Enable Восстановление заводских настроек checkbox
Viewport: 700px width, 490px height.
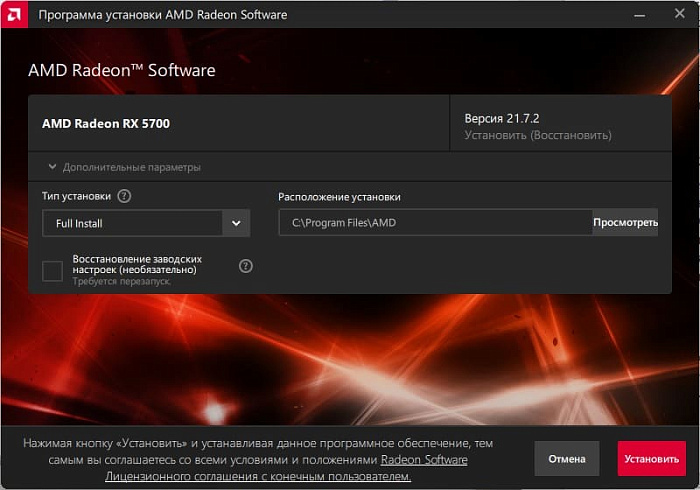52,271
